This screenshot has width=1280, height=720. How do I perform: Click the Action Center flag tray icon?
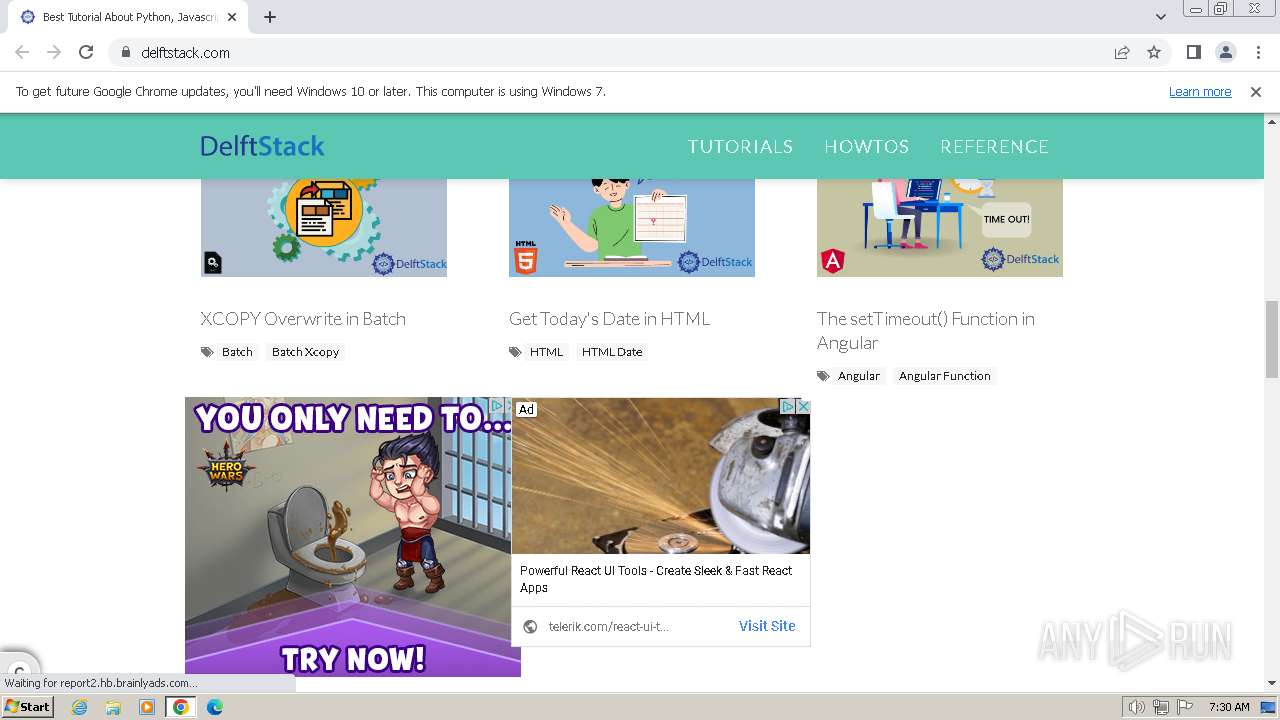(x=1185, y=707)
